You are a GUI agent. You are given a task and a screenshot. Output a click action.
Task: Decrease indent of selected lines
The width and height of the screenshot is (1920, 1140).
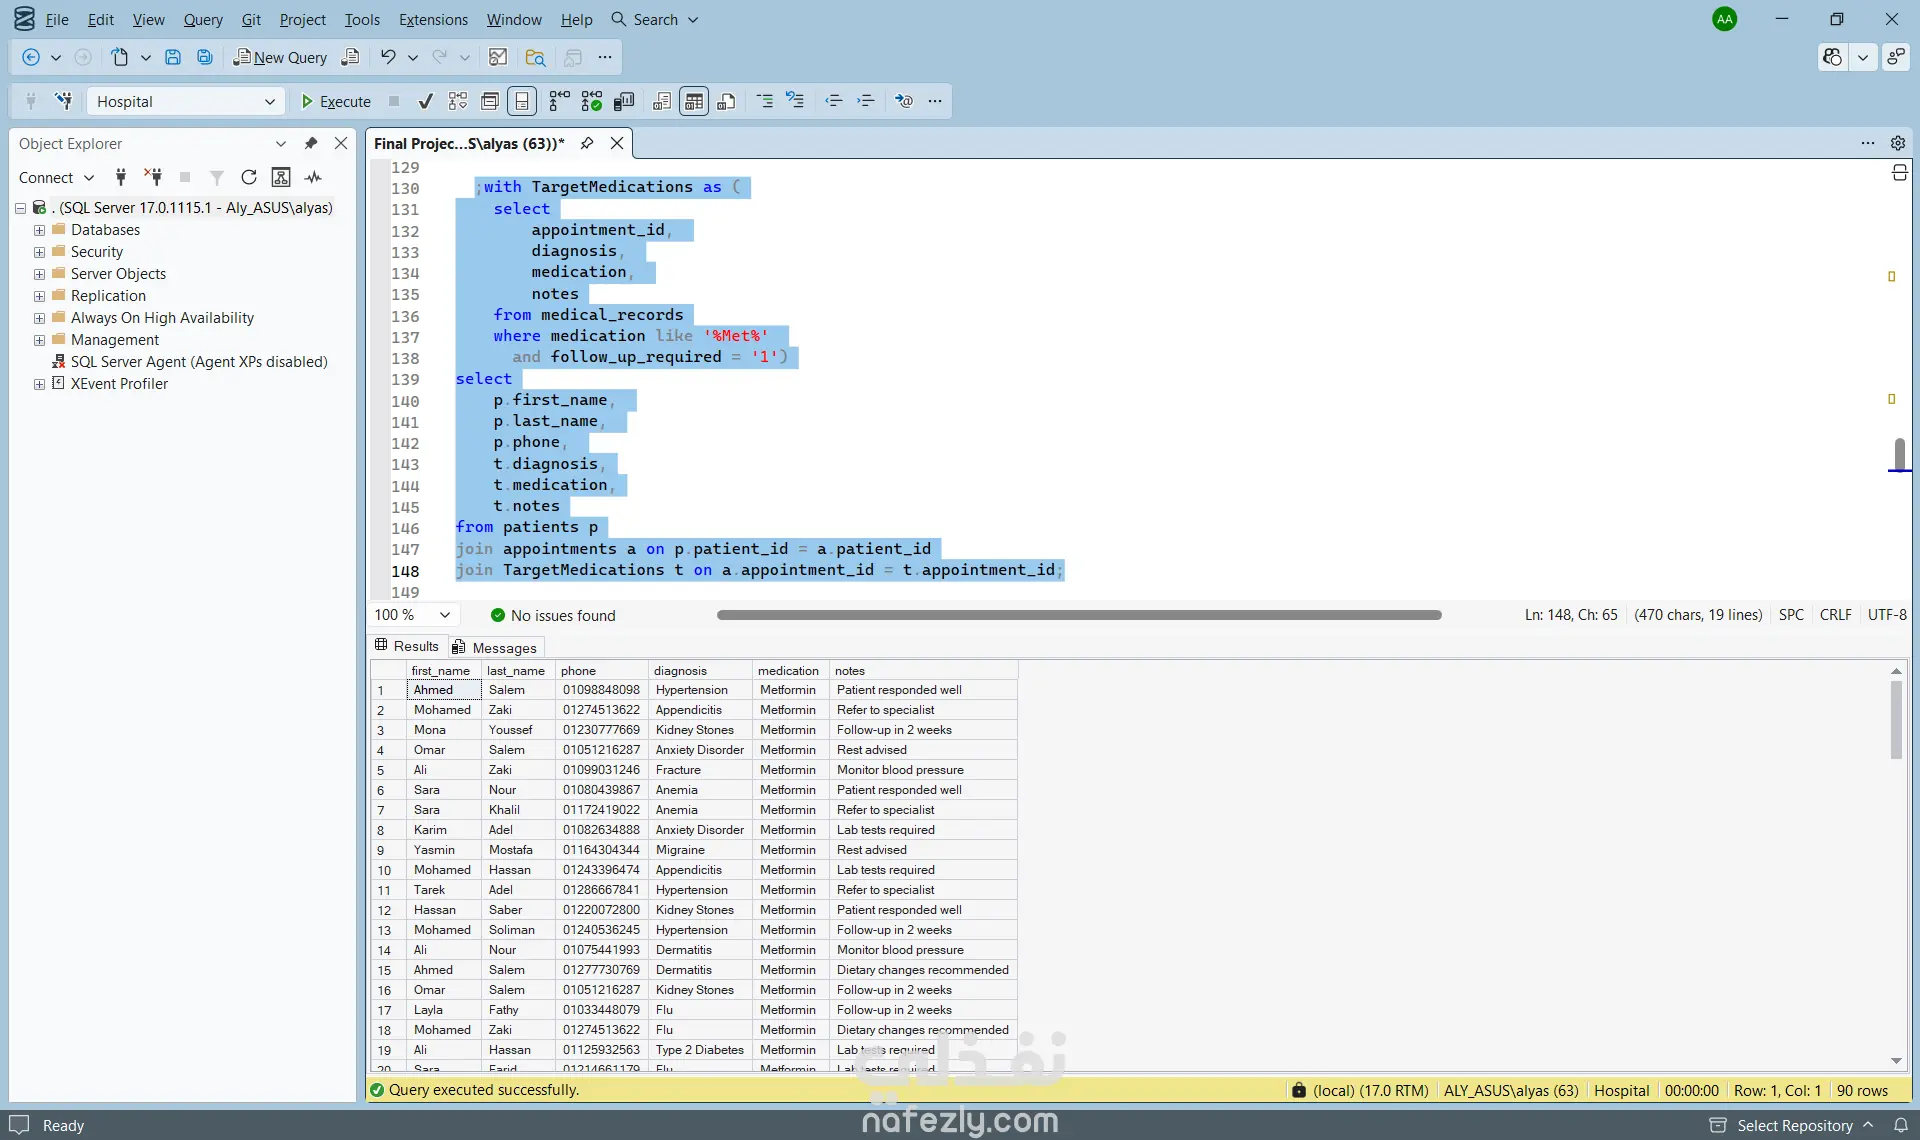point(833,101)
